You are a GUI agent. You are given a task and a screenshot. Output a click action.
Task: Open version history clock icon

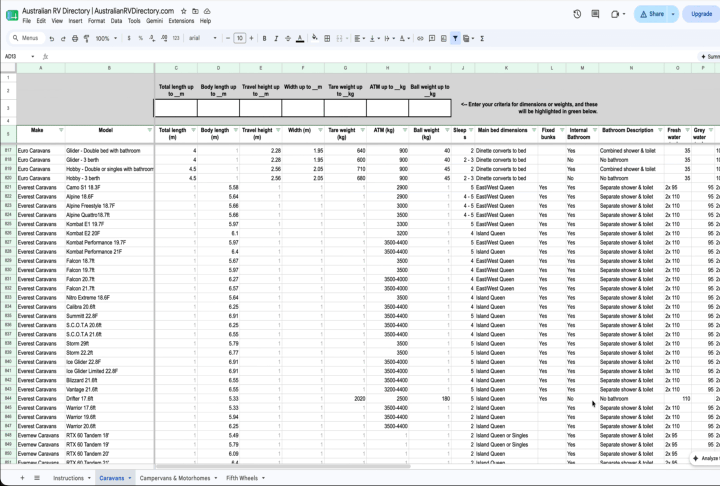[577, 14]
